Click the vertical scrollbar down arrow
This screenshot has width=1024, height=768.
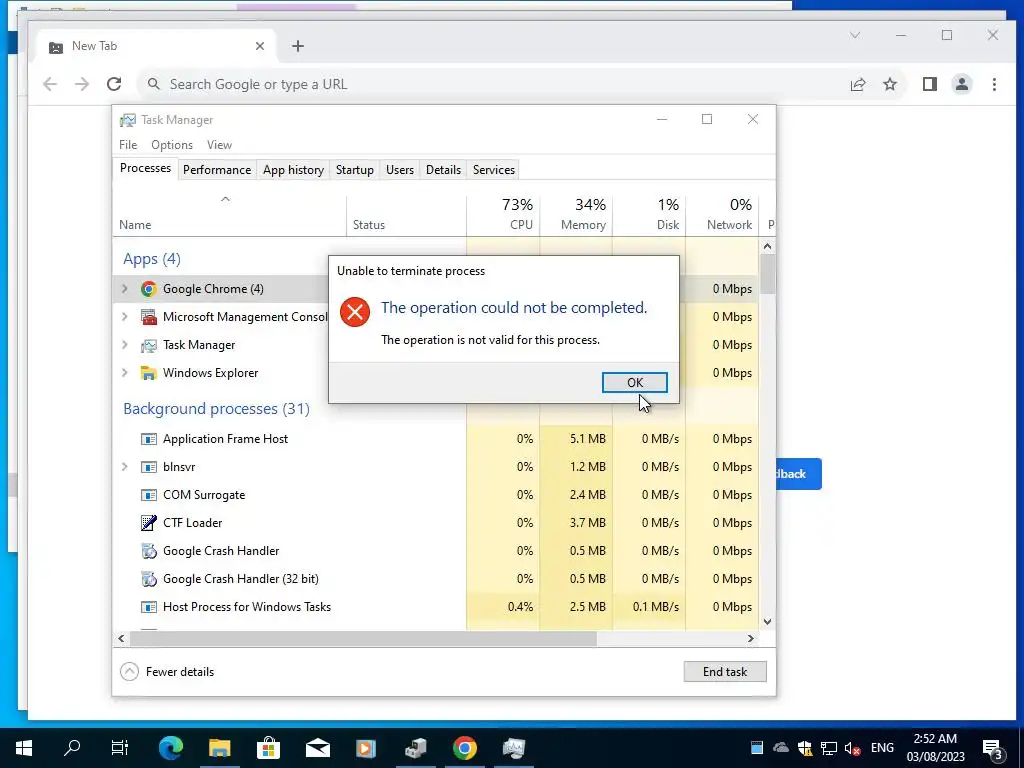tap(767, 622)
